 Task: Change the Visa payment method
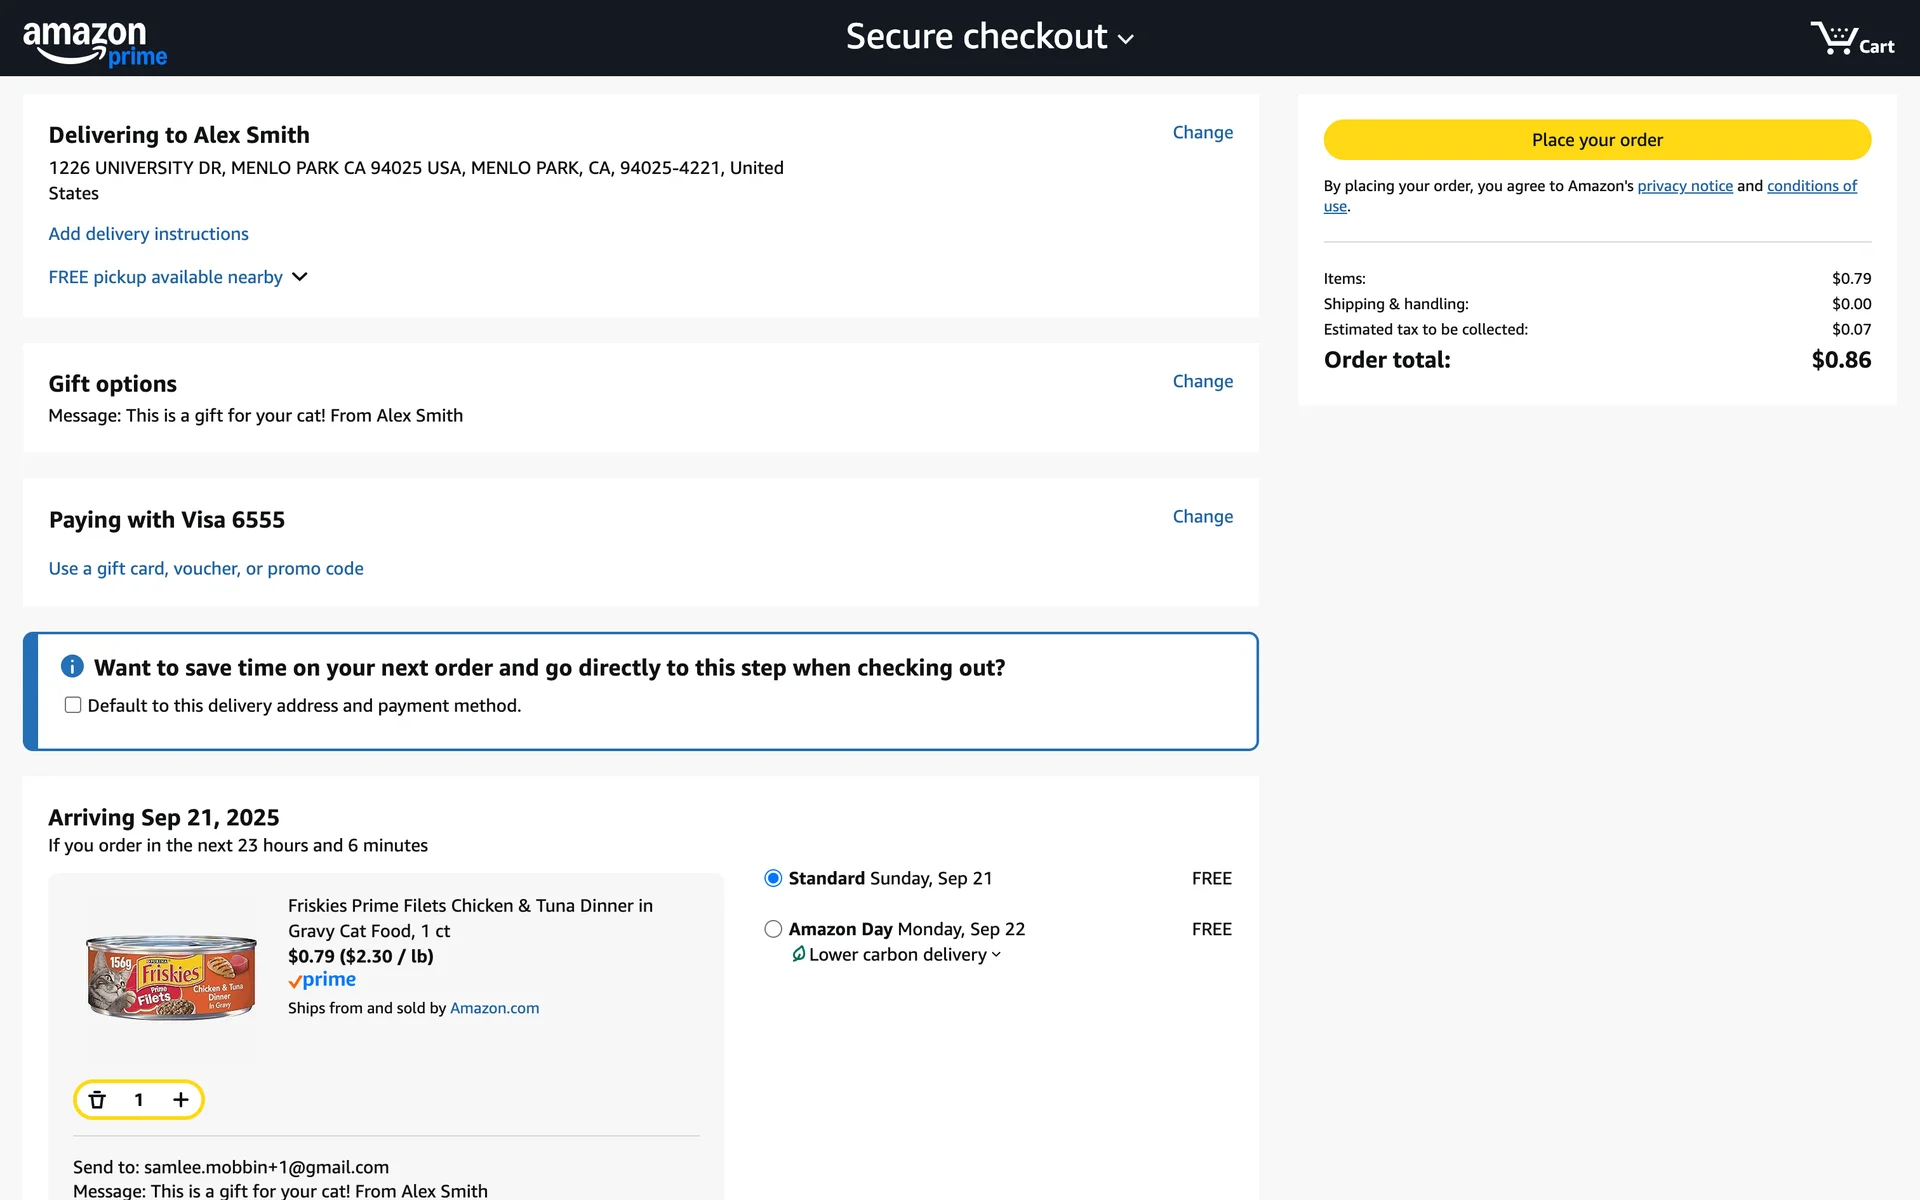click(1202, 516)
